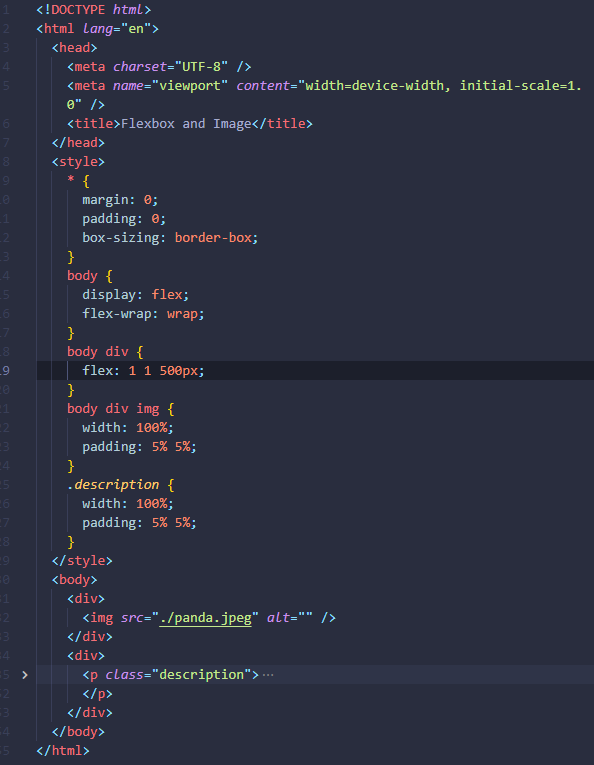This screenshot has height=765, width=594.
Task: Click the body { selector line
Action: [x=90, y=276]
